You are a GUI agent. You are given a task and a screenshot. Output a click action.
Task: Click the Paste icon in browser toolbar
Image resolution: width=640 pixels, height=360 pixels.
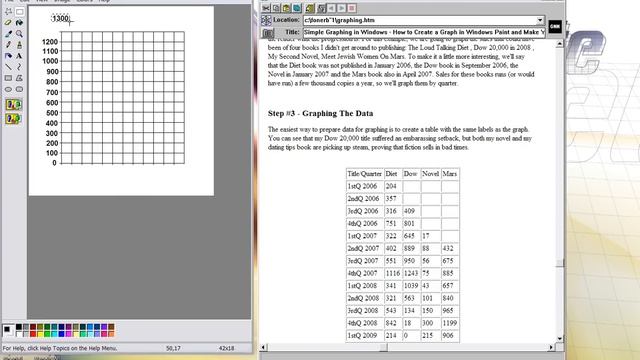pyautogui.click(x=287, y=8)
